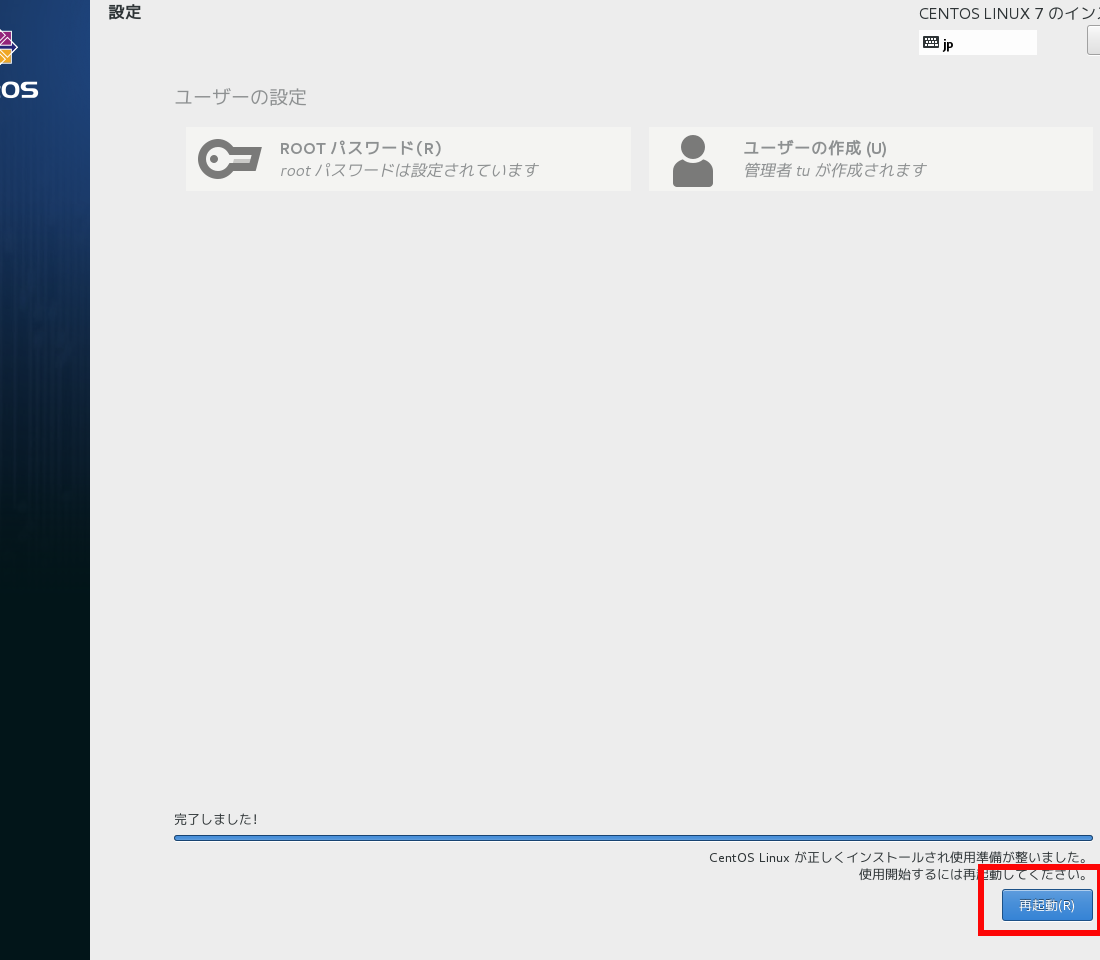Click the 完了しました! status label
The height and width of the screenshot is (960, 1100).
pyautogui.click(x=215, y=819)
